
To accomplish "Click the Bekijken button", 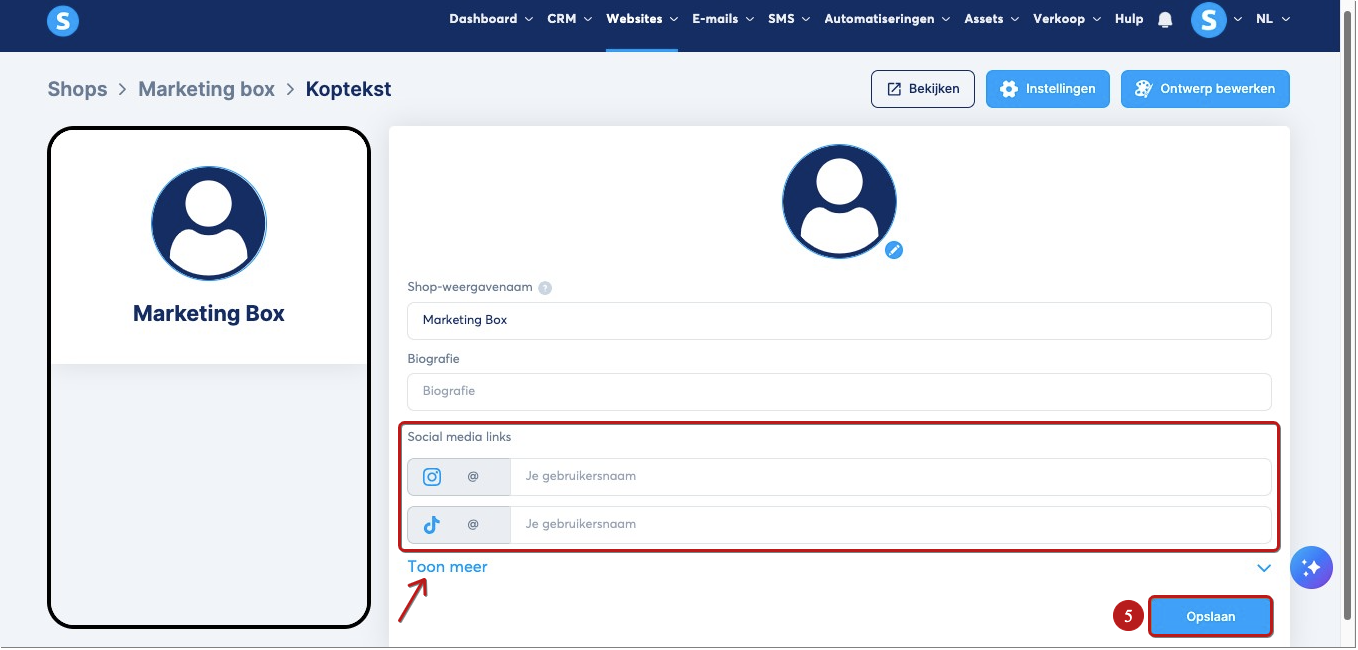I will 923,89.
